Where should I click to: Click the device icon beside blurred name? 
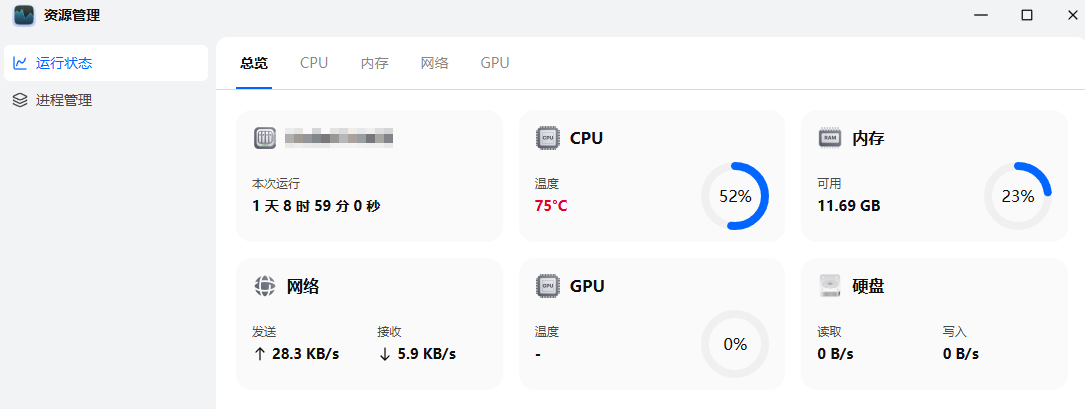pyautogui.click(x=264, y=138)
